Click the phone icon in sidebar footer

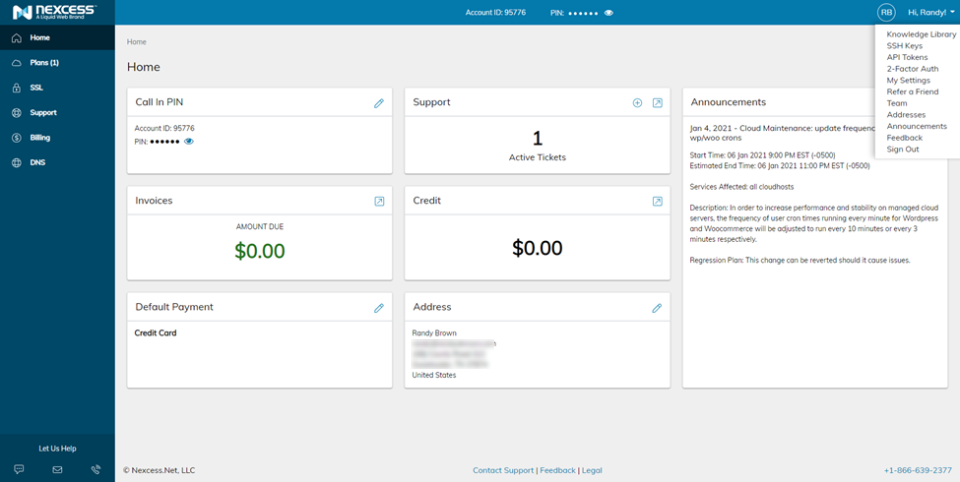(96, 469)
